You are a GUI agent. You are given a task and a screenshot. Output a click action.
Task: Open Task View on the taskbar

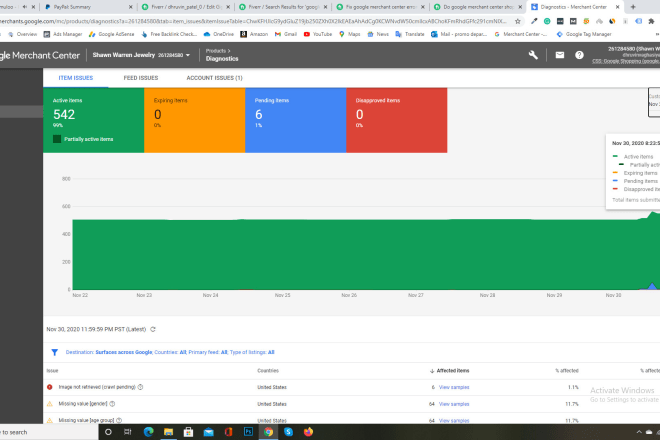click(128, 432)
